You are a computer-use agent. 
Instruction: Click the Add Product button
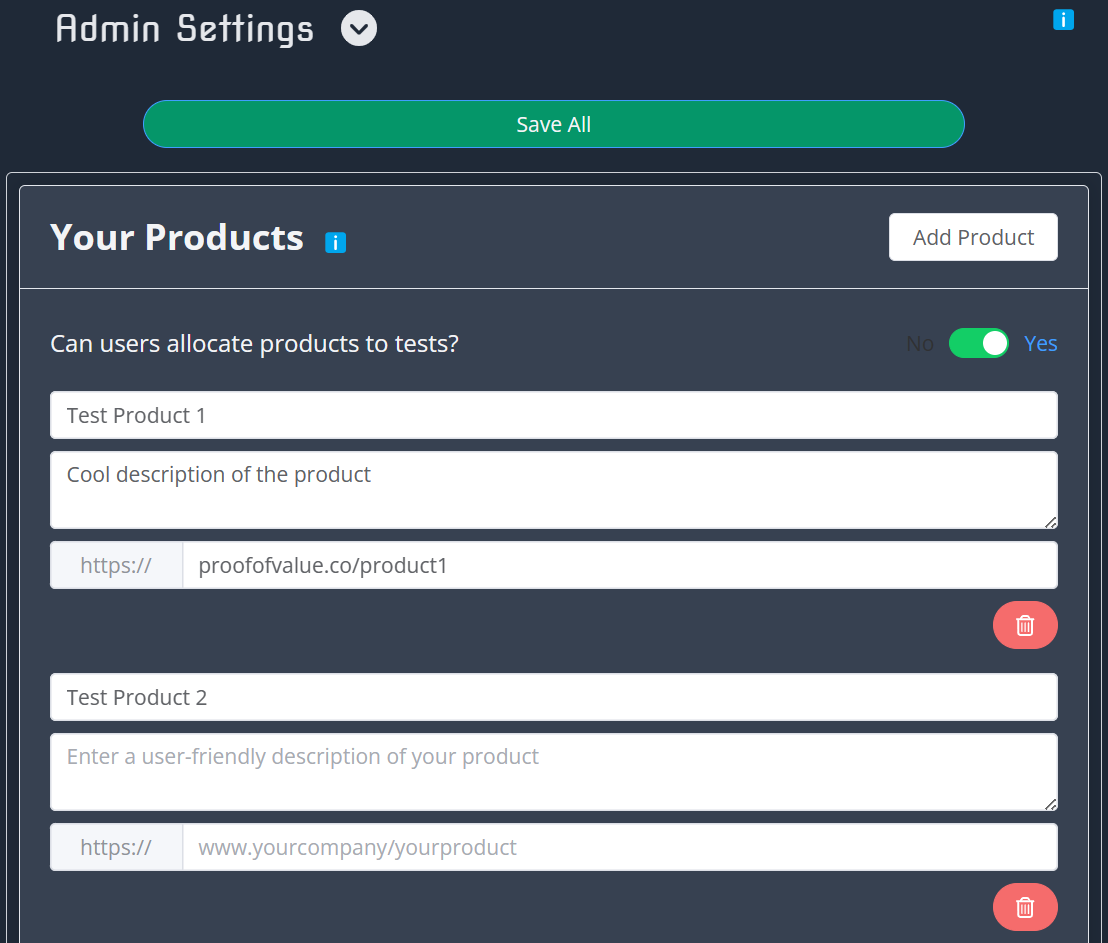pos(972,237)
